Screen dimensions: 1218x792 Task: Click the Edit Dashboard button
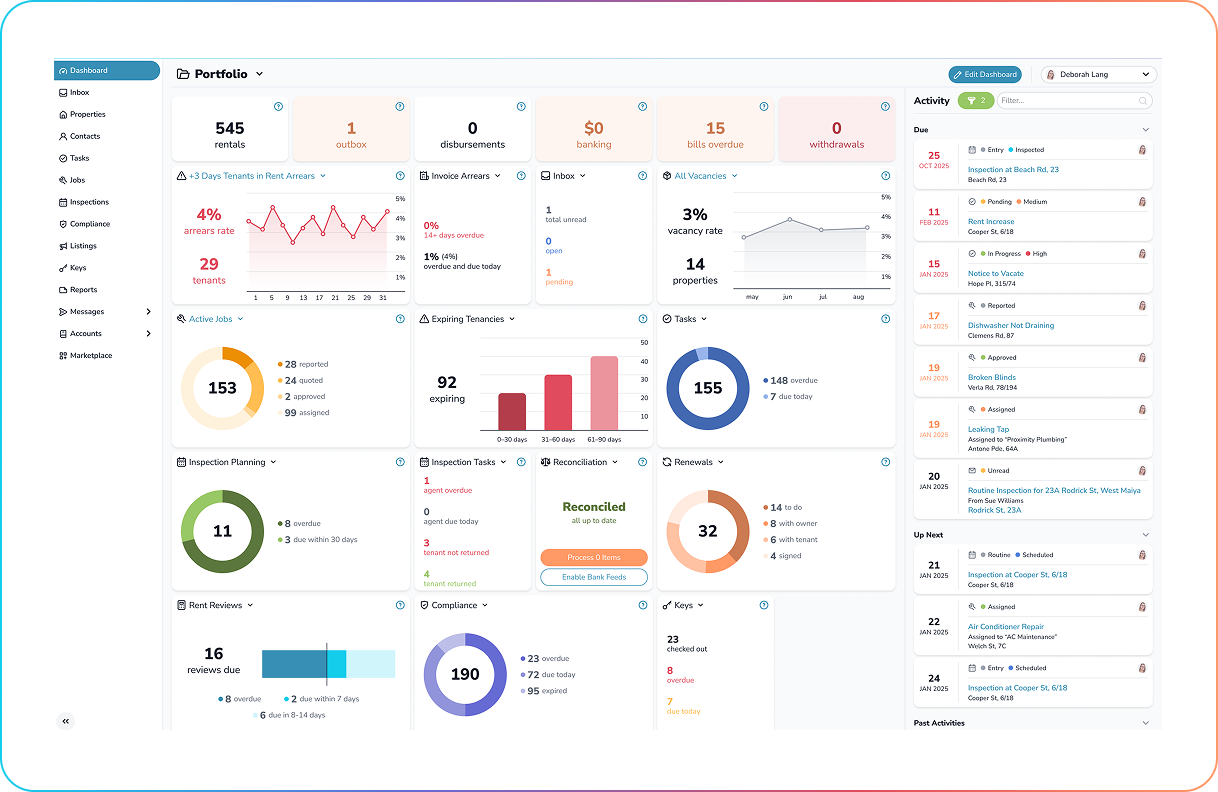tap(984, 74)
